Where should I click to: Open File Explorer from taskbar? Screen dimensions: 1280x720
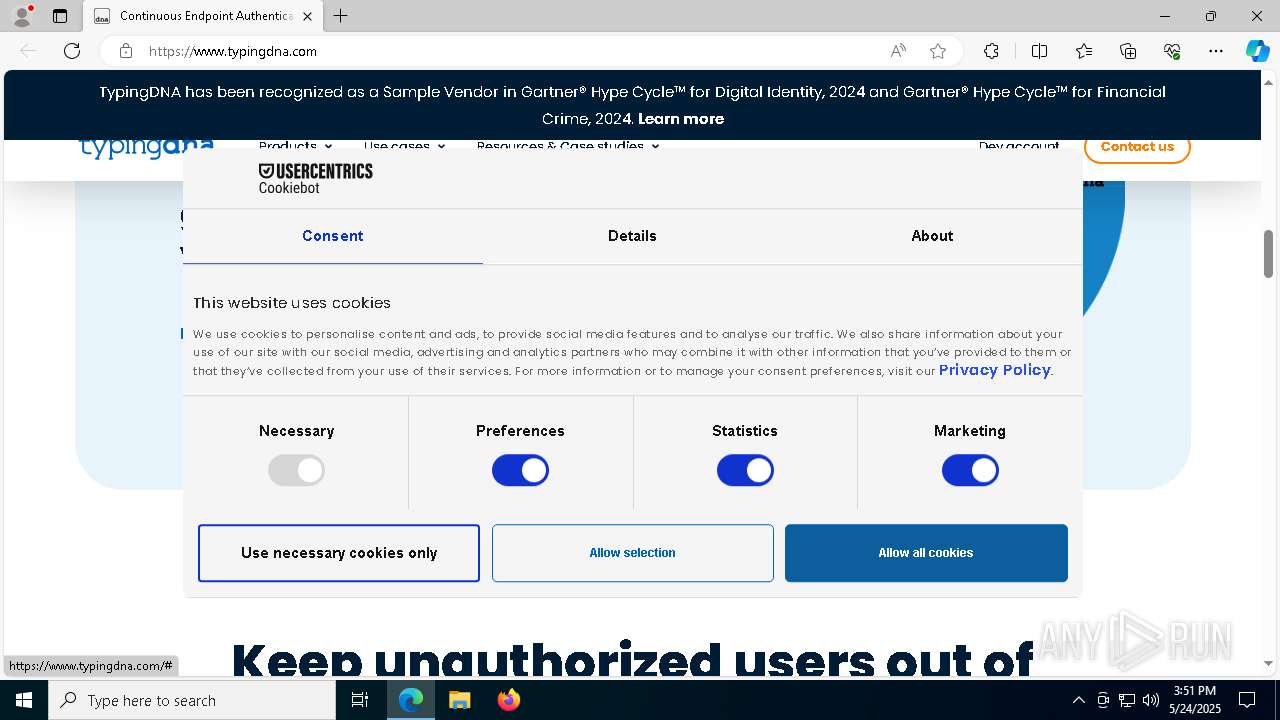coord(459,700)
